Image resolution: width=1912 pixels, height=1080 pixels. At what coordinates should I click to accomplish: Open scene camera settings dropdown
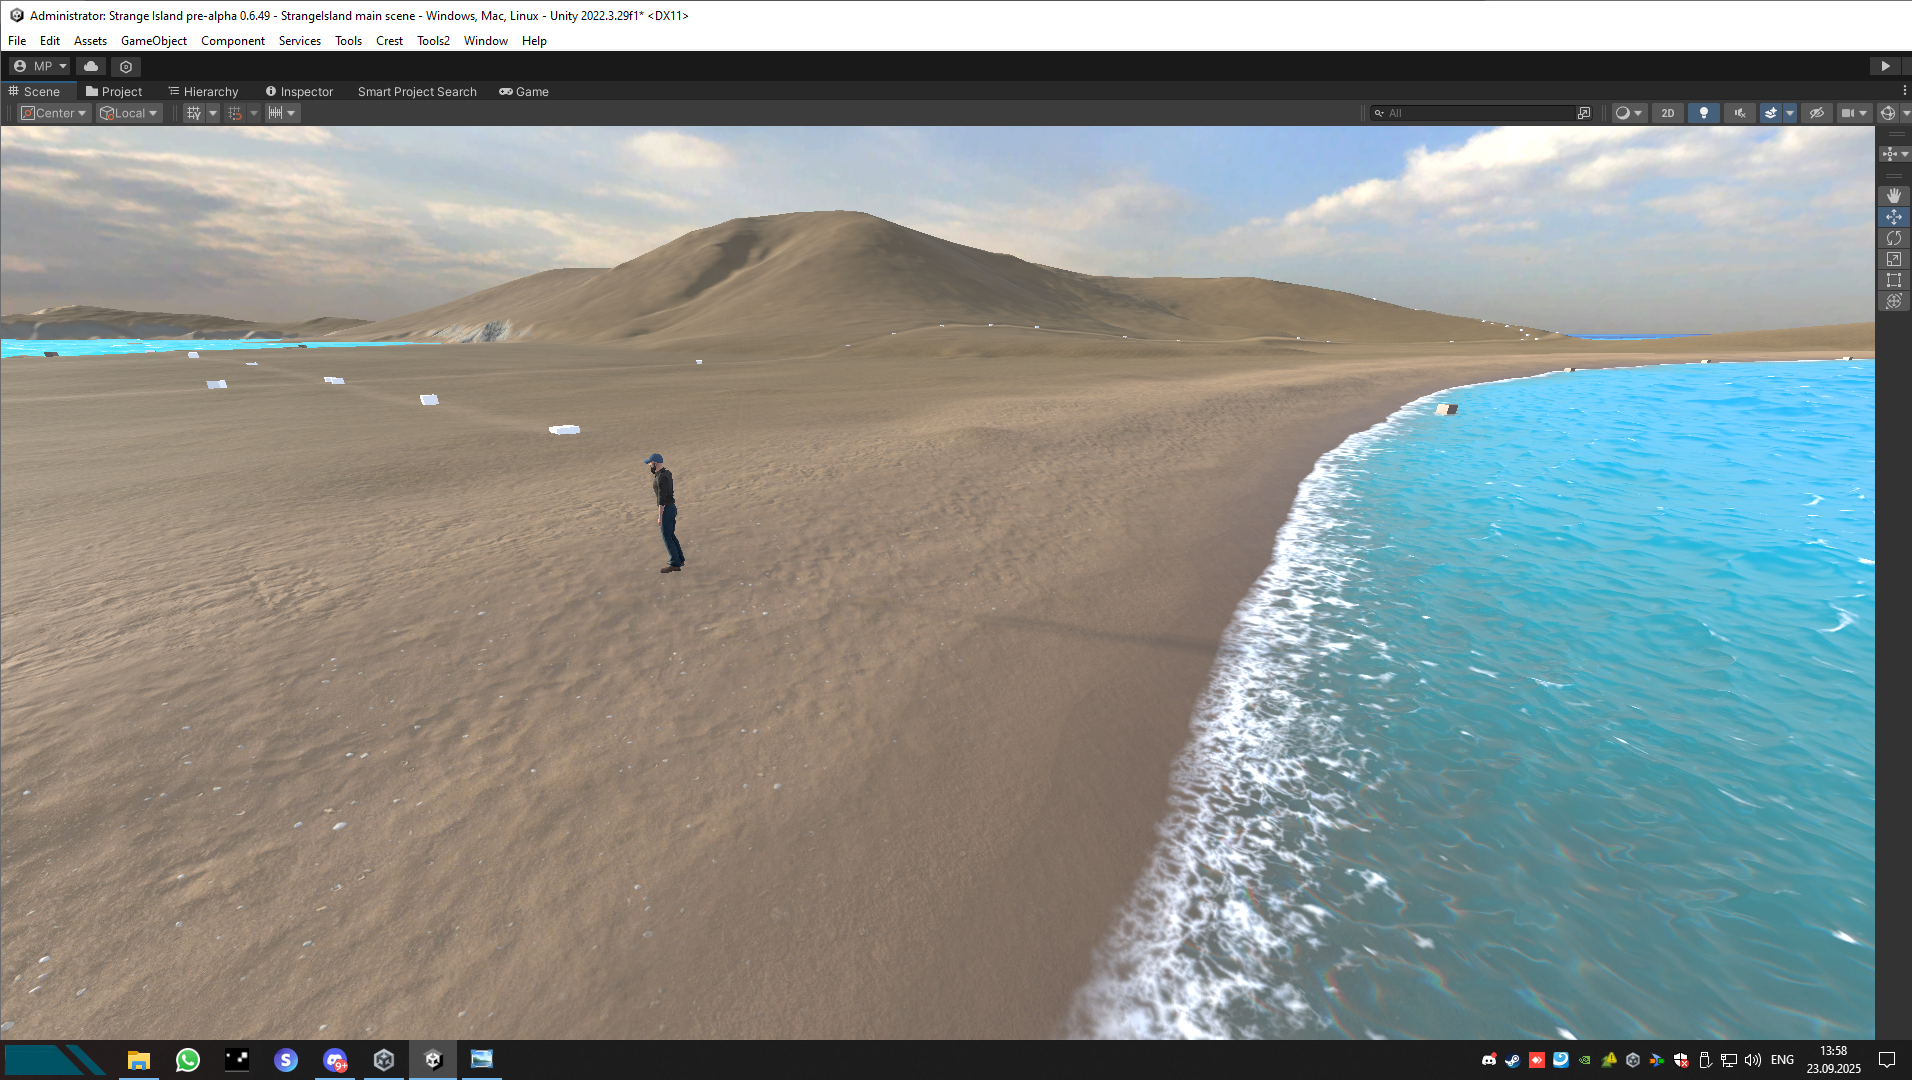click(x=1854, y=113)
